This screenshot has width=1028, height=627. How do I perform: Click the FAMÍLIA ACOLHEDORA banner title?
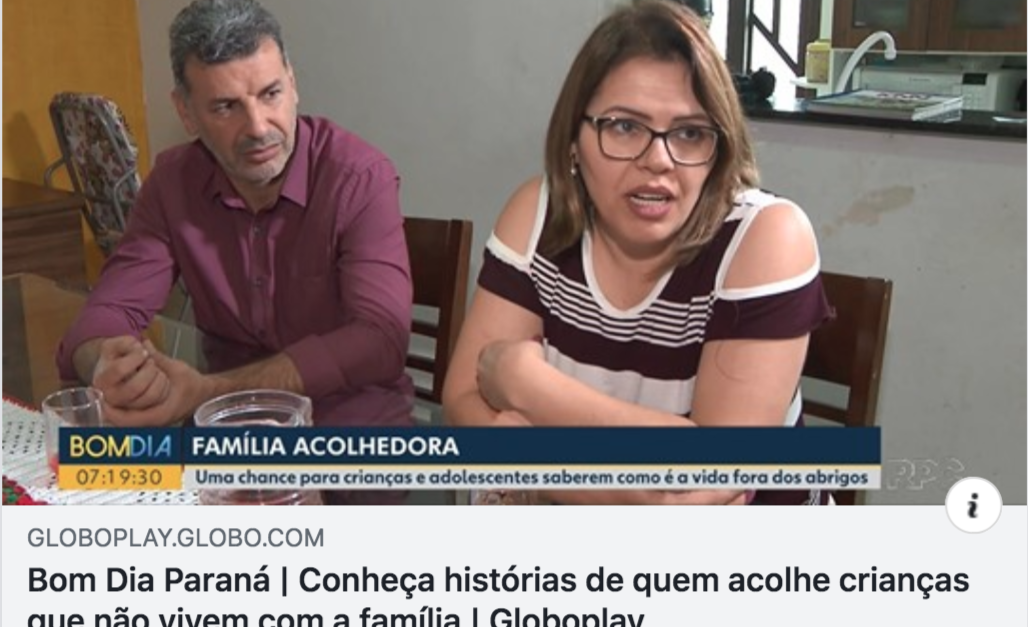[325, 447]
